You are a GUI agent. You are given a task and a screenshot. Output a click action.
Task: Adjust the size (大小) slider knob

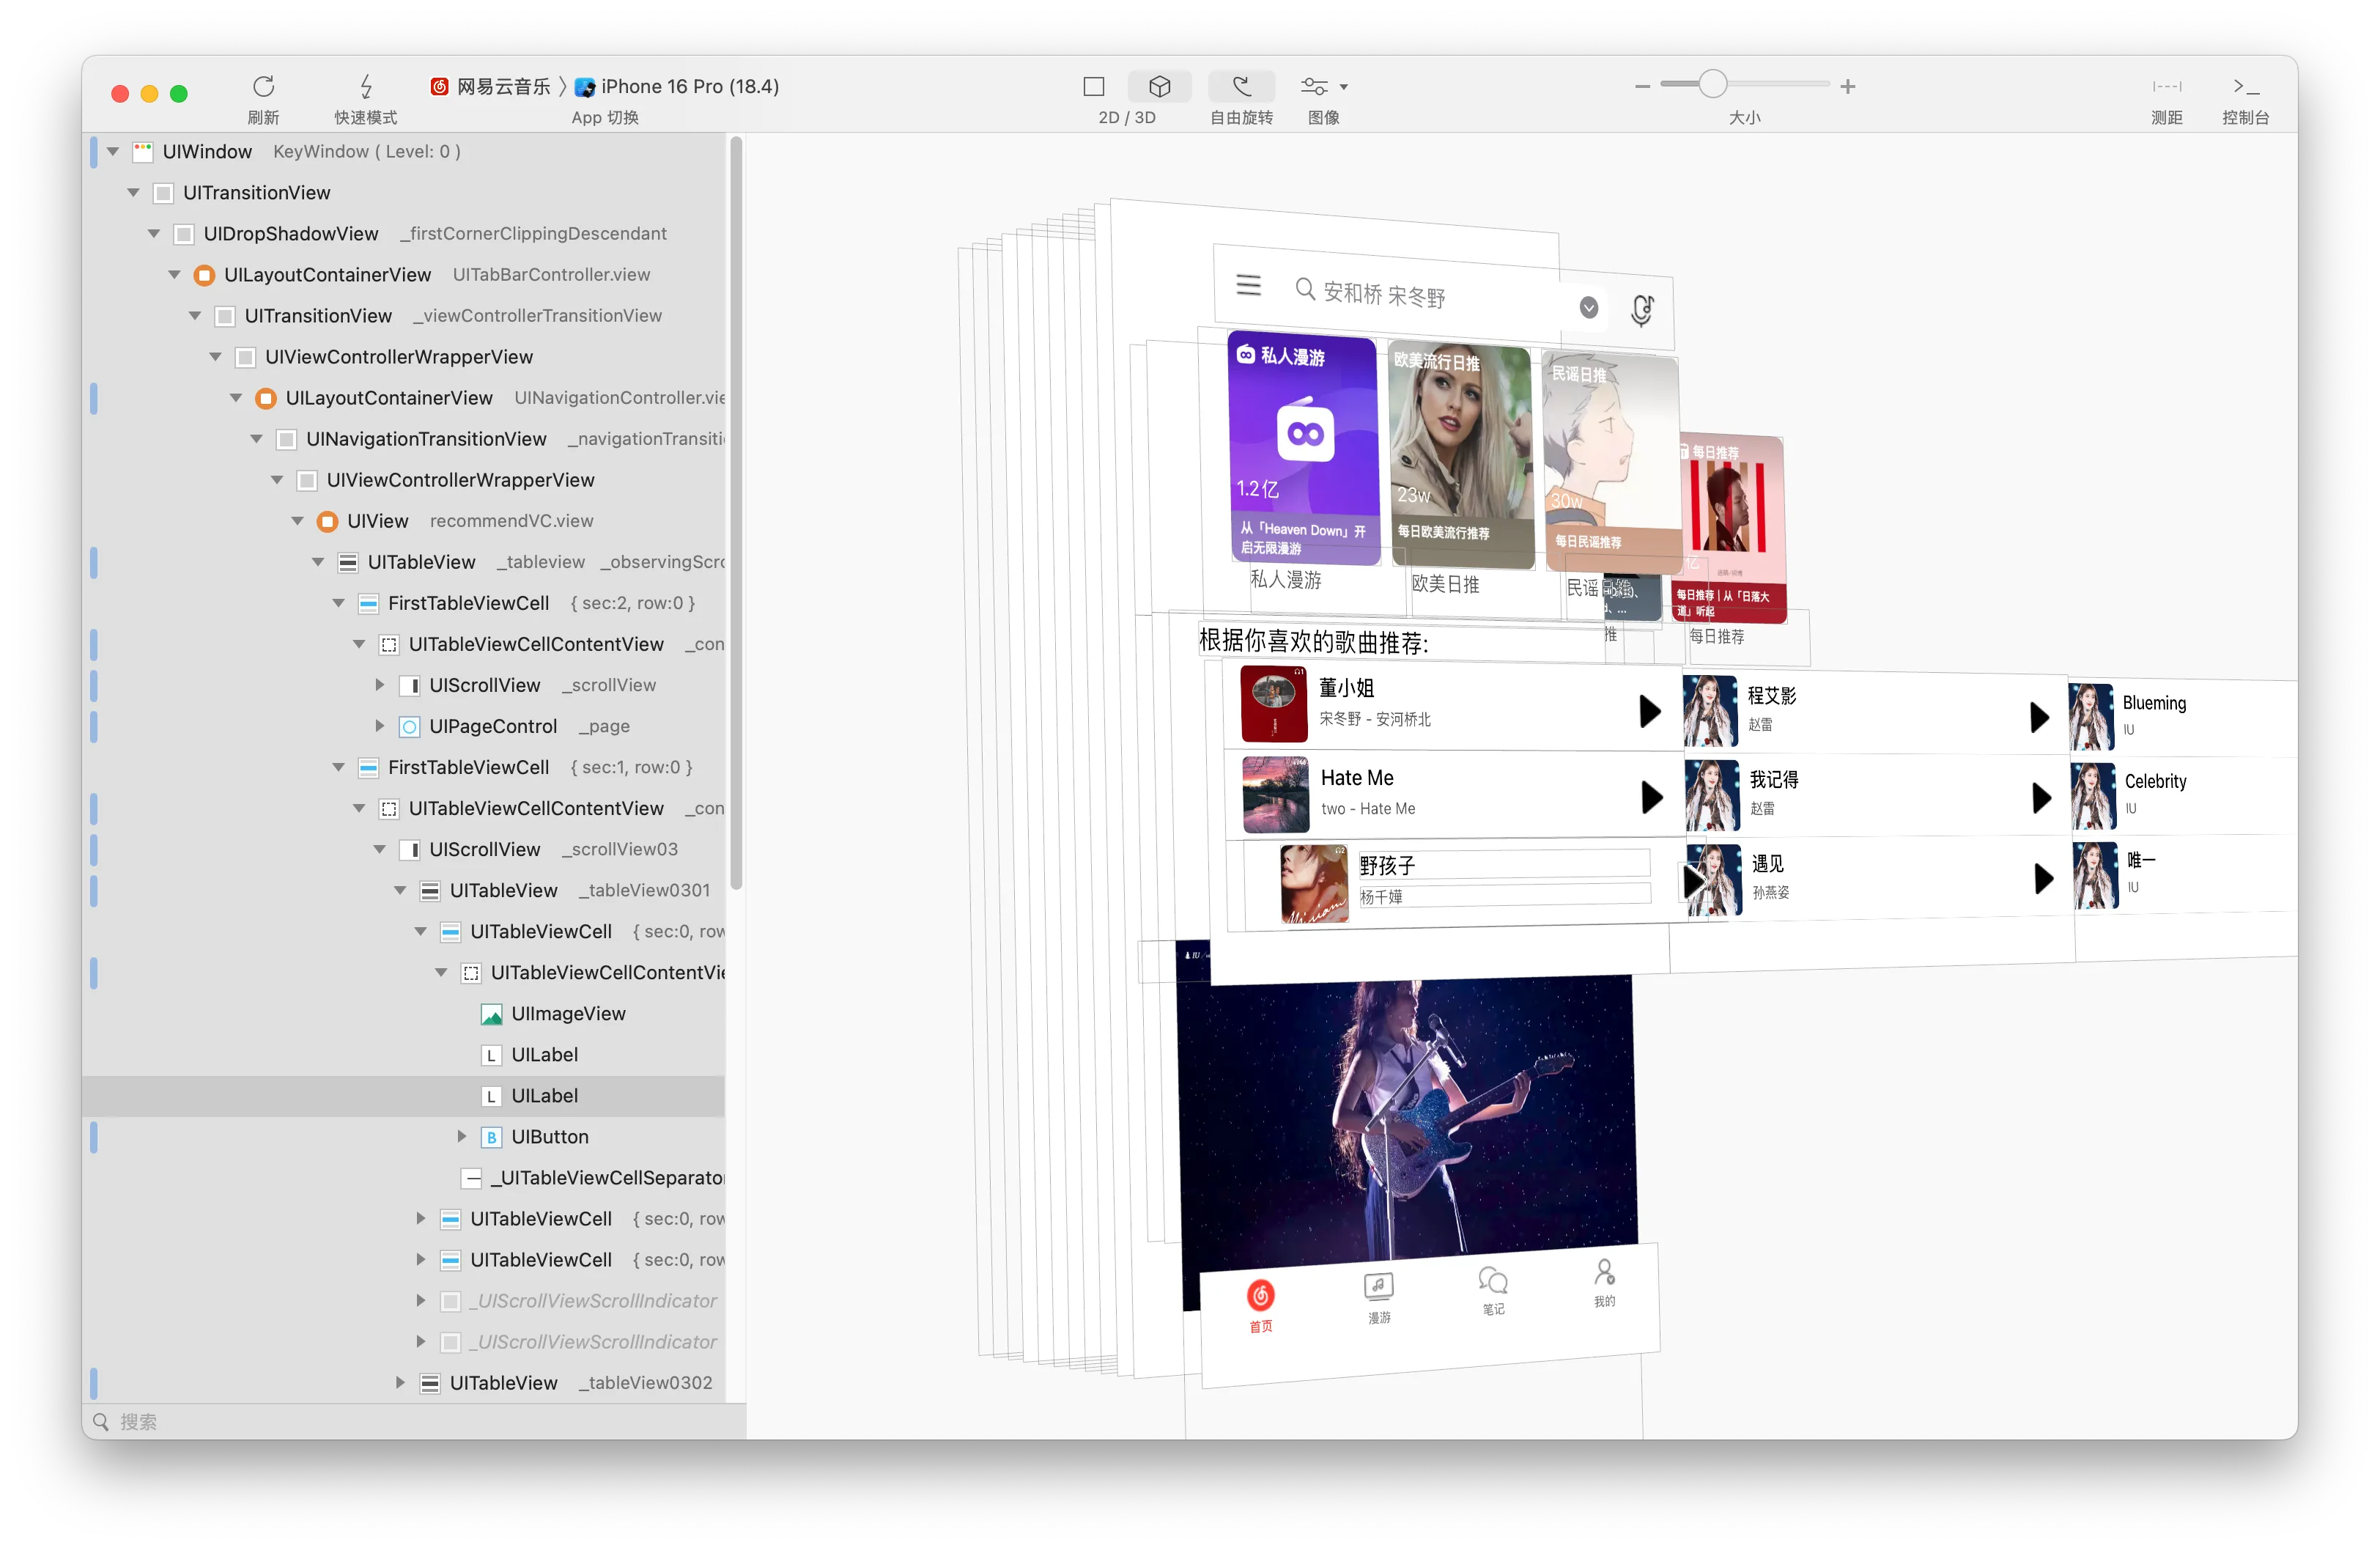pyautogui.click(x=1712, y=85)
